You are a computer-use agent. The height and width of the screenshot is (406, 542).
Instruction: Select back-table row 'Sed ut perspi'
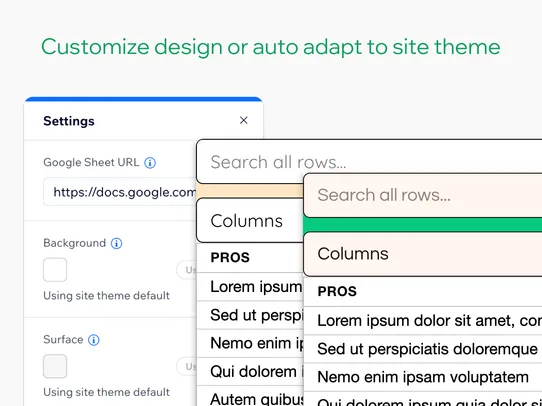click(250, 315)
